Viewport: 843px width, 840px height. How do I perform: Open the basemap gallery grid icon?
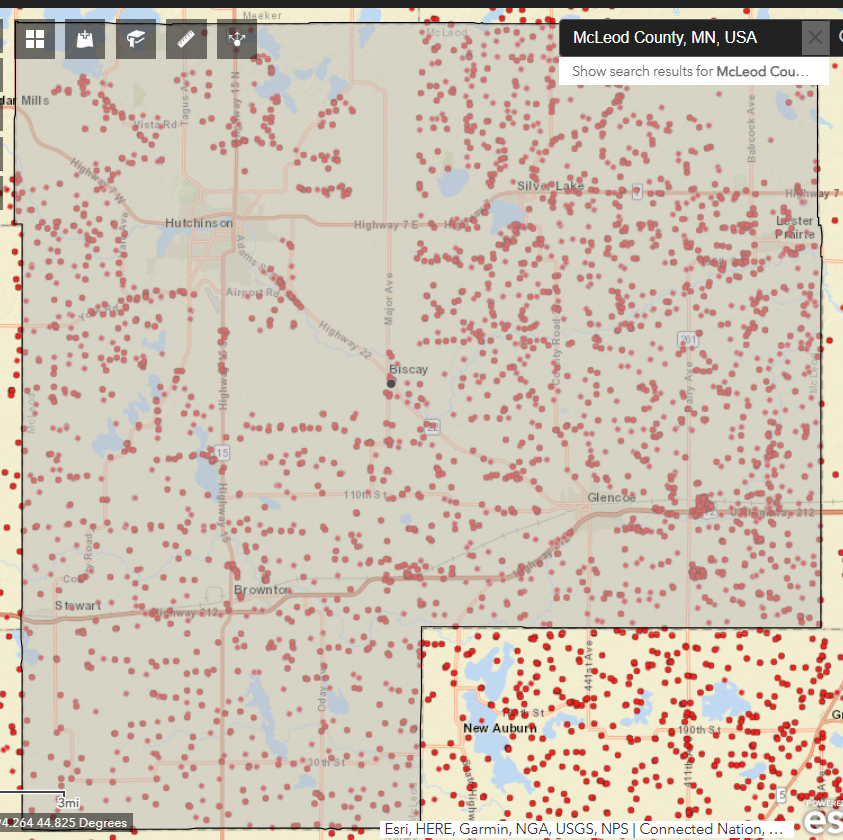[36, 39]
